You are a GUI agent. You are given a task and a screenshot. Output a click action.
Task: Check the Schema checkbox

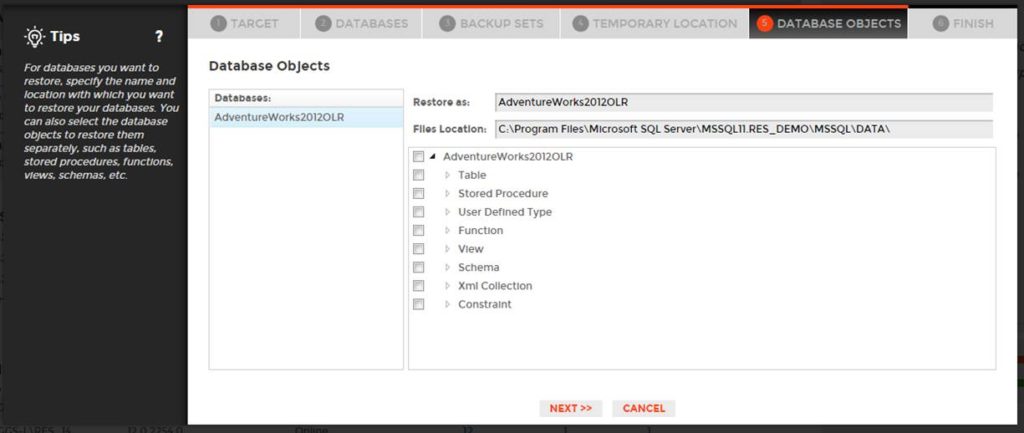click(x=419, y=267)
